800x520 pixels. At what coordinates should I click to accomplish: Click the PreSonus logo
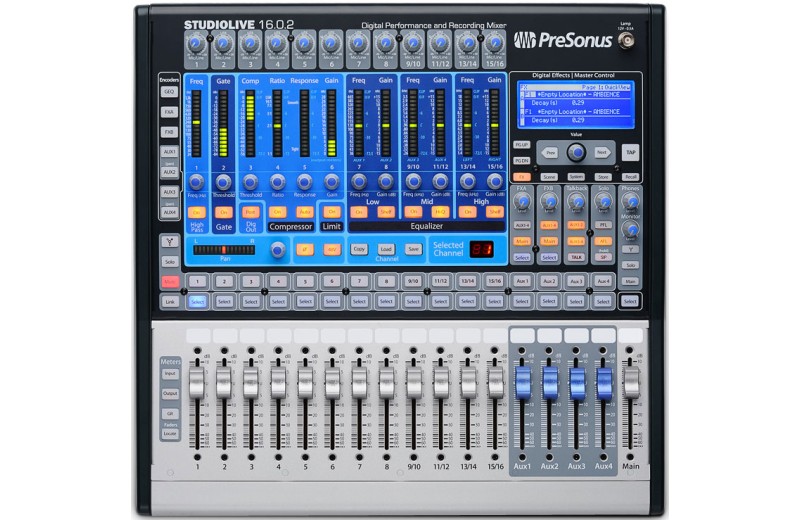[563, 40]
